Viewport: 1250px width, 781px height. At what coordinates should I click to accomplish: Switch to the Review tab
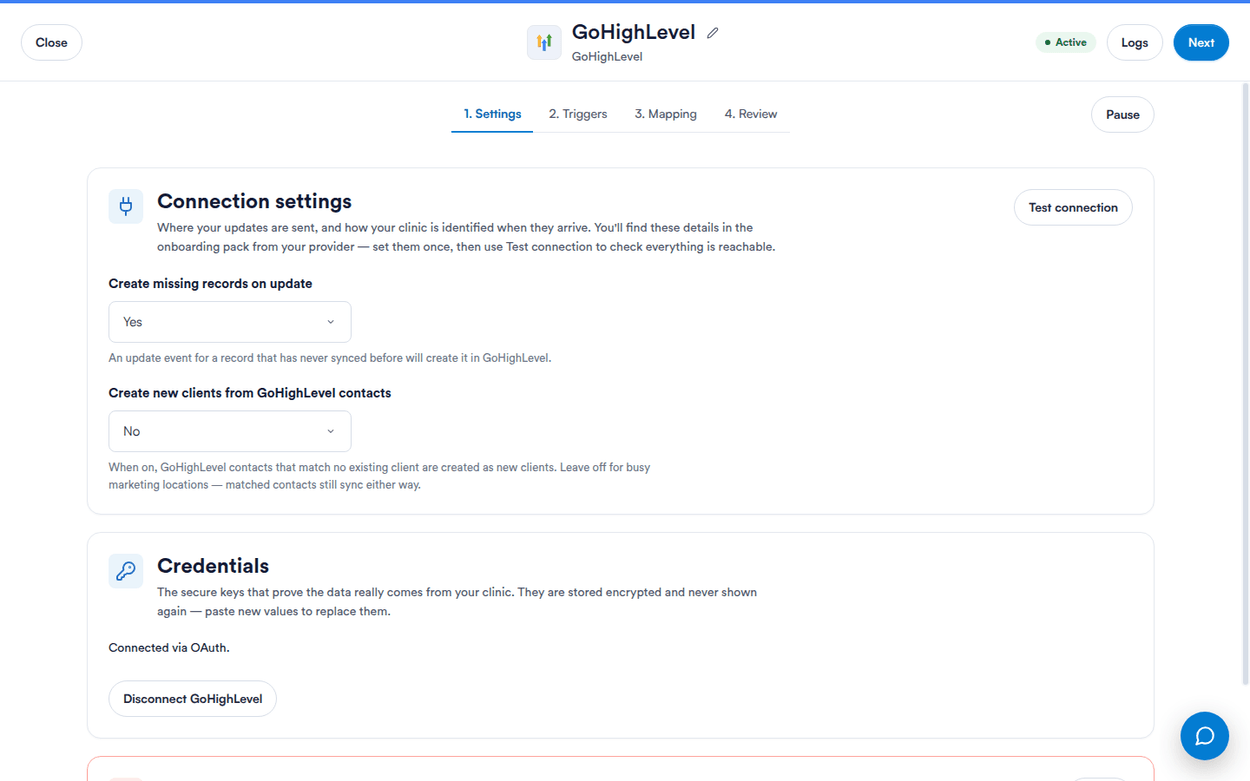pos(751,114)
